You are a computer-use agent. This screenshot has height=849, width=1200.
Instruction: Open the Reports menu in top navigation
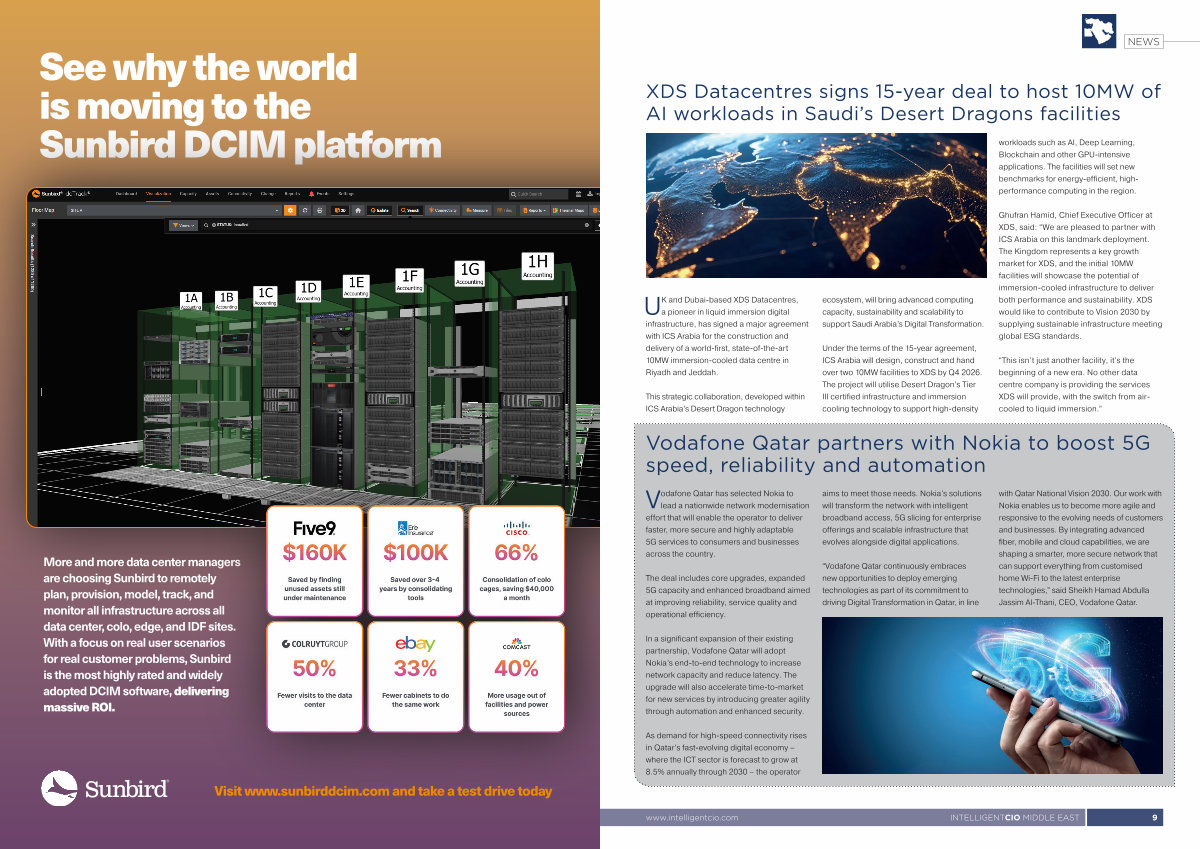click(x=292, y=194)
